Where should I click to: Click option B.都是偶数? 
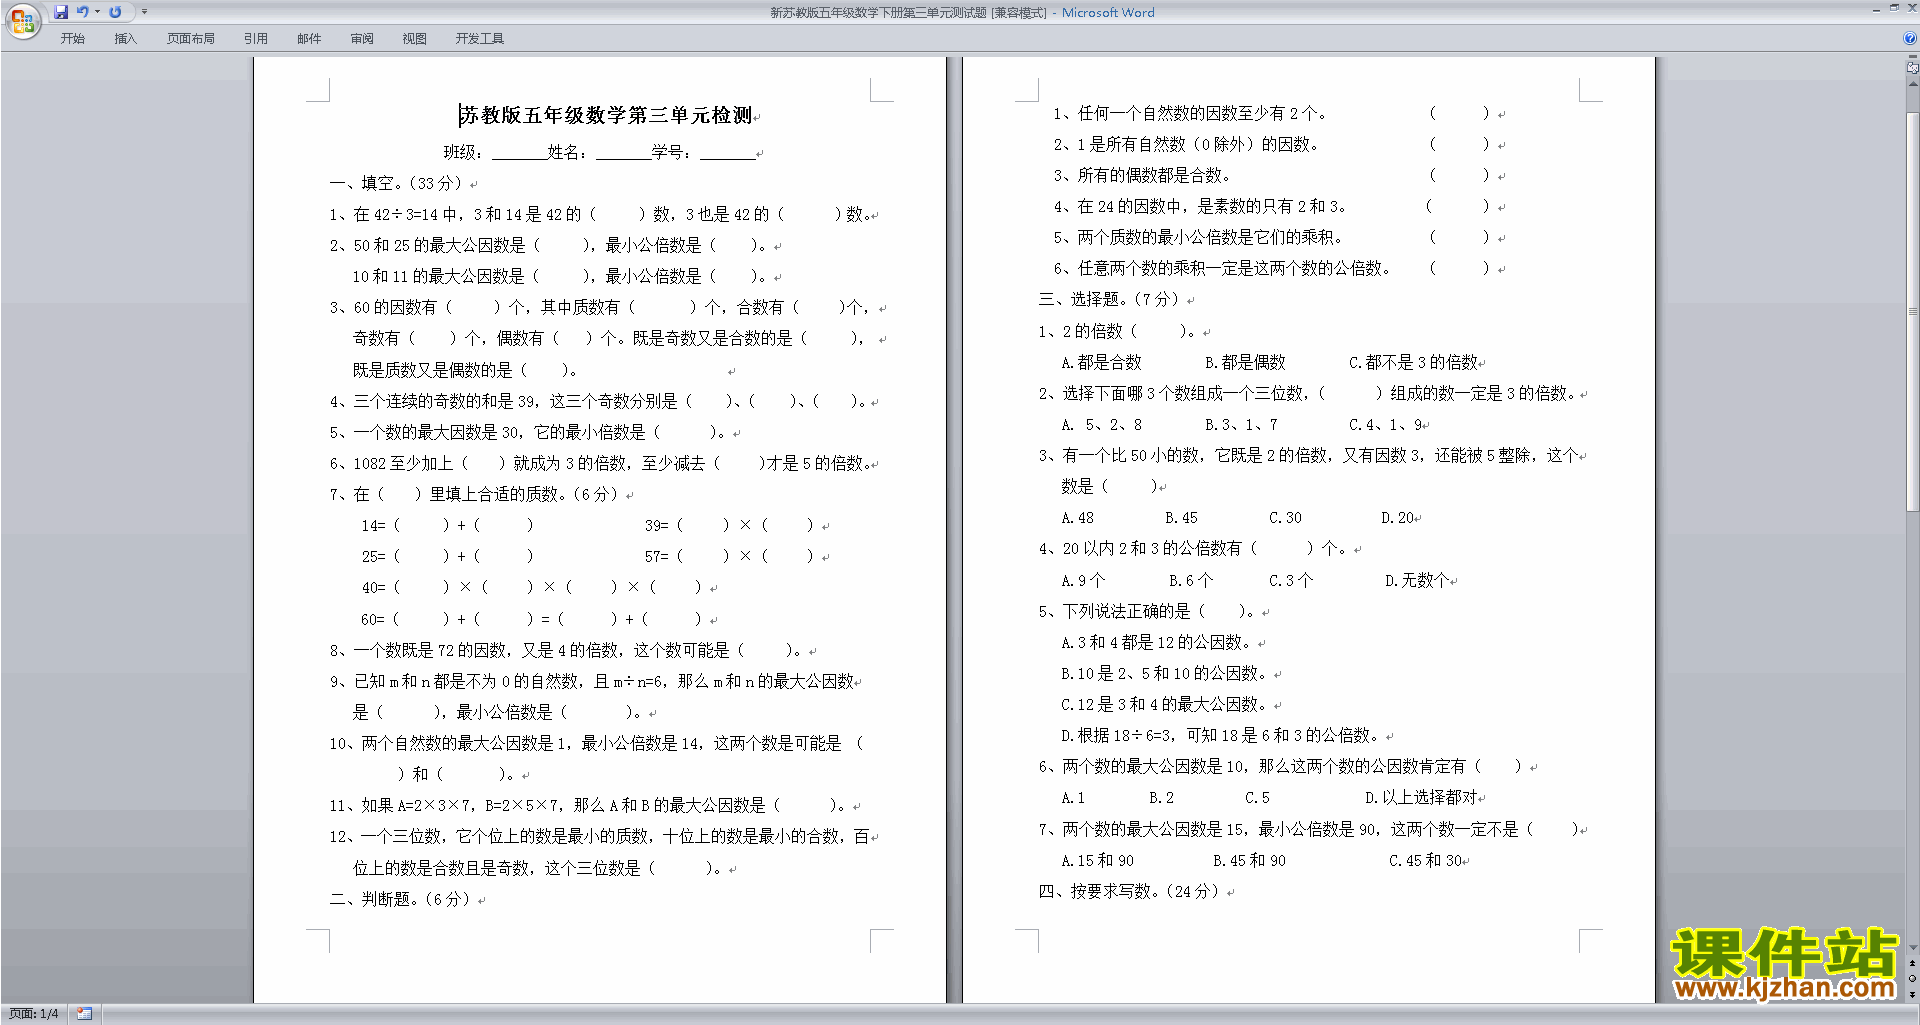pos(1245,362)
